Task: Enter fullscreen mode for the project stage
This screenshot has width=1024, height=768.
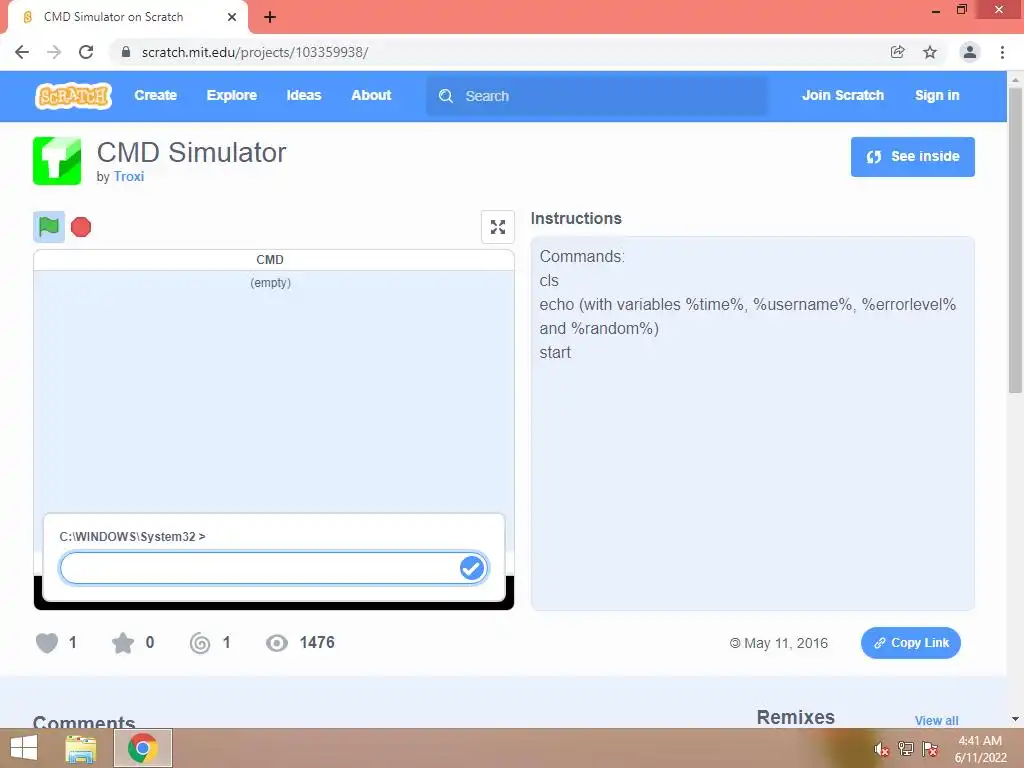Action: (x=498, y=227)
